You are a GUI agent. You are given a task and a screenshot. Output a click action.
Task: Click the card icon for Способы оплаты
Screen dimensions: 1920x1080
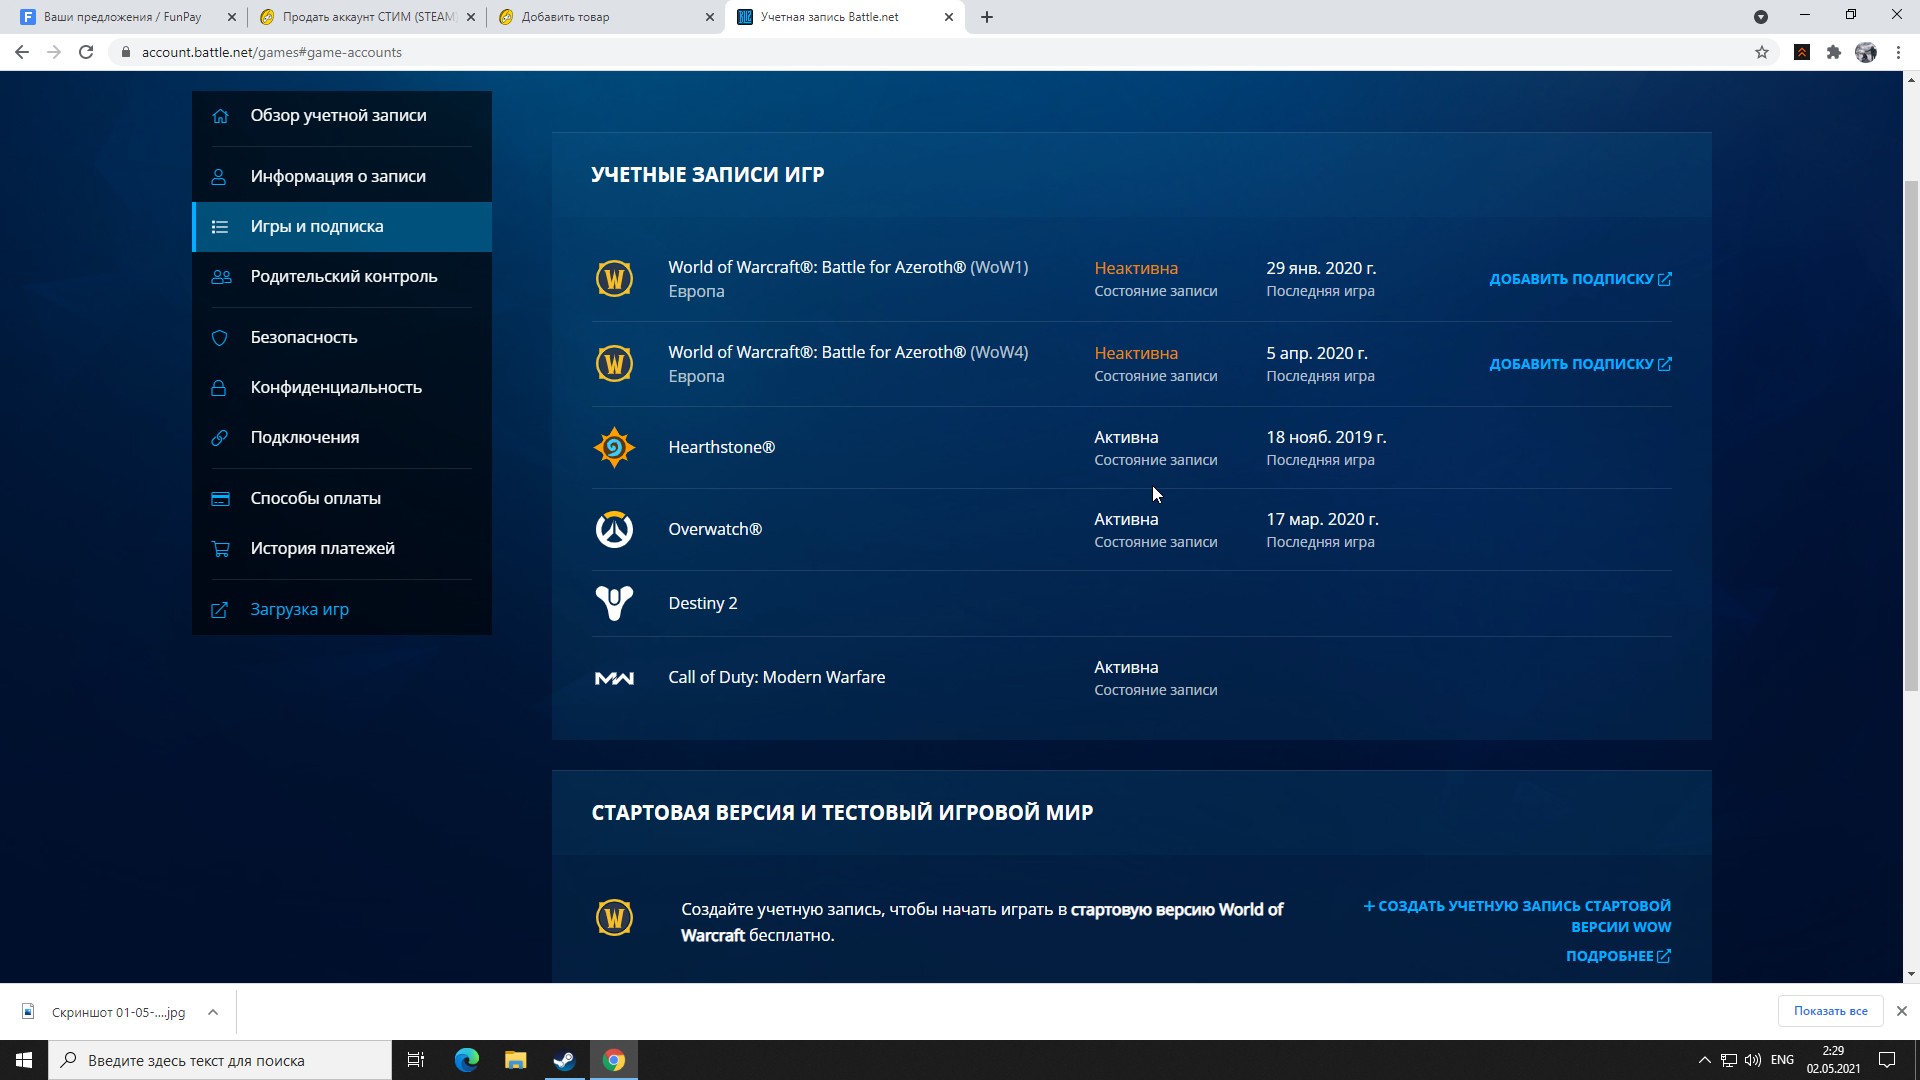(x=221, y=499)
